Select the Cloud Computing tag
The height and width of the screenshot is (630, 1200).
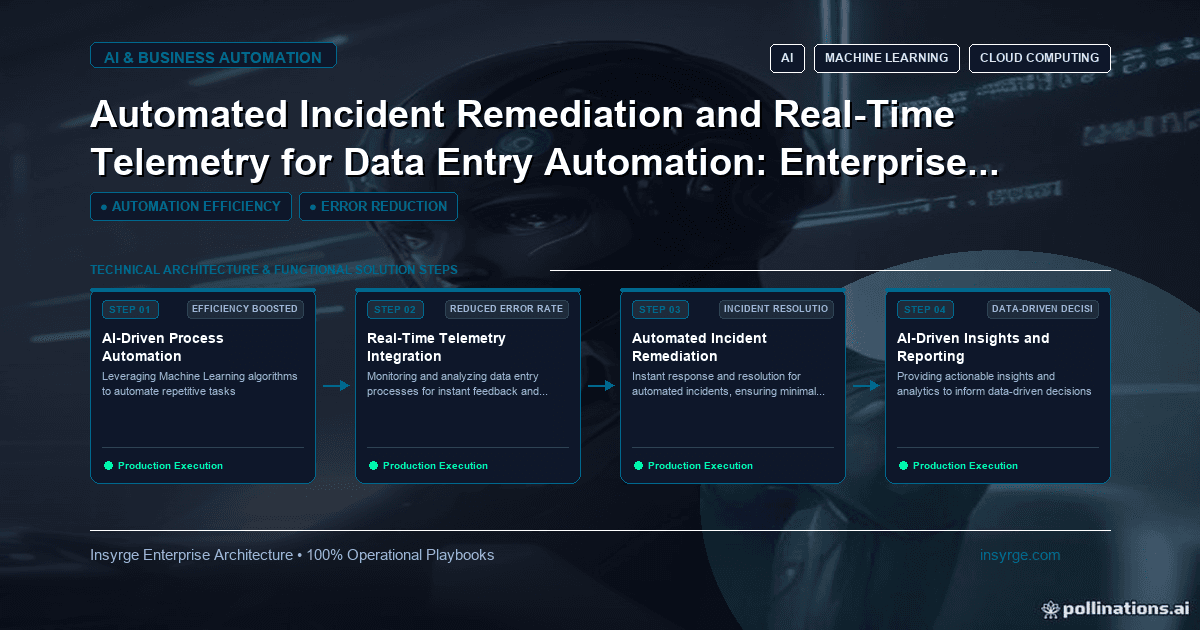tap(1040, 58)
